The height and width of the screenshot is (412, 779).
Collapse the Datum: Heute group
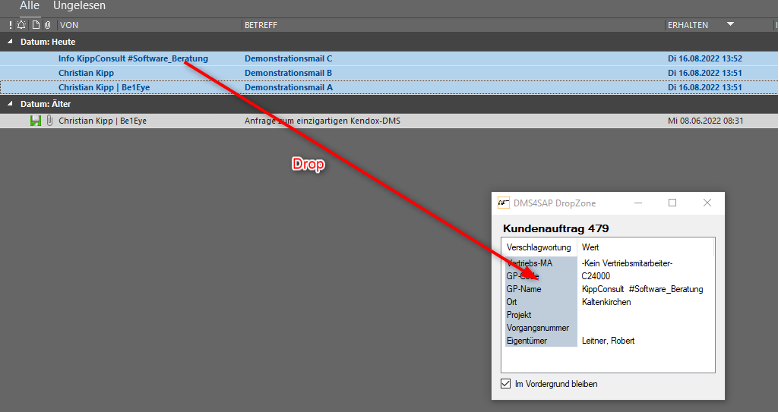click(x=10, y=41)
